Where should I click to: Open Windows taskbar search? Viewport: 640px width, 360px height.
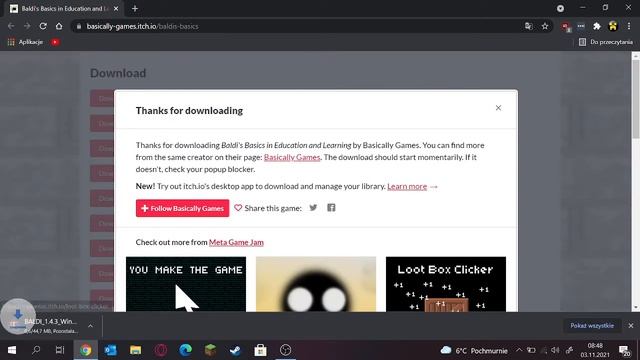pyautogui.click(x=36, y=350)
